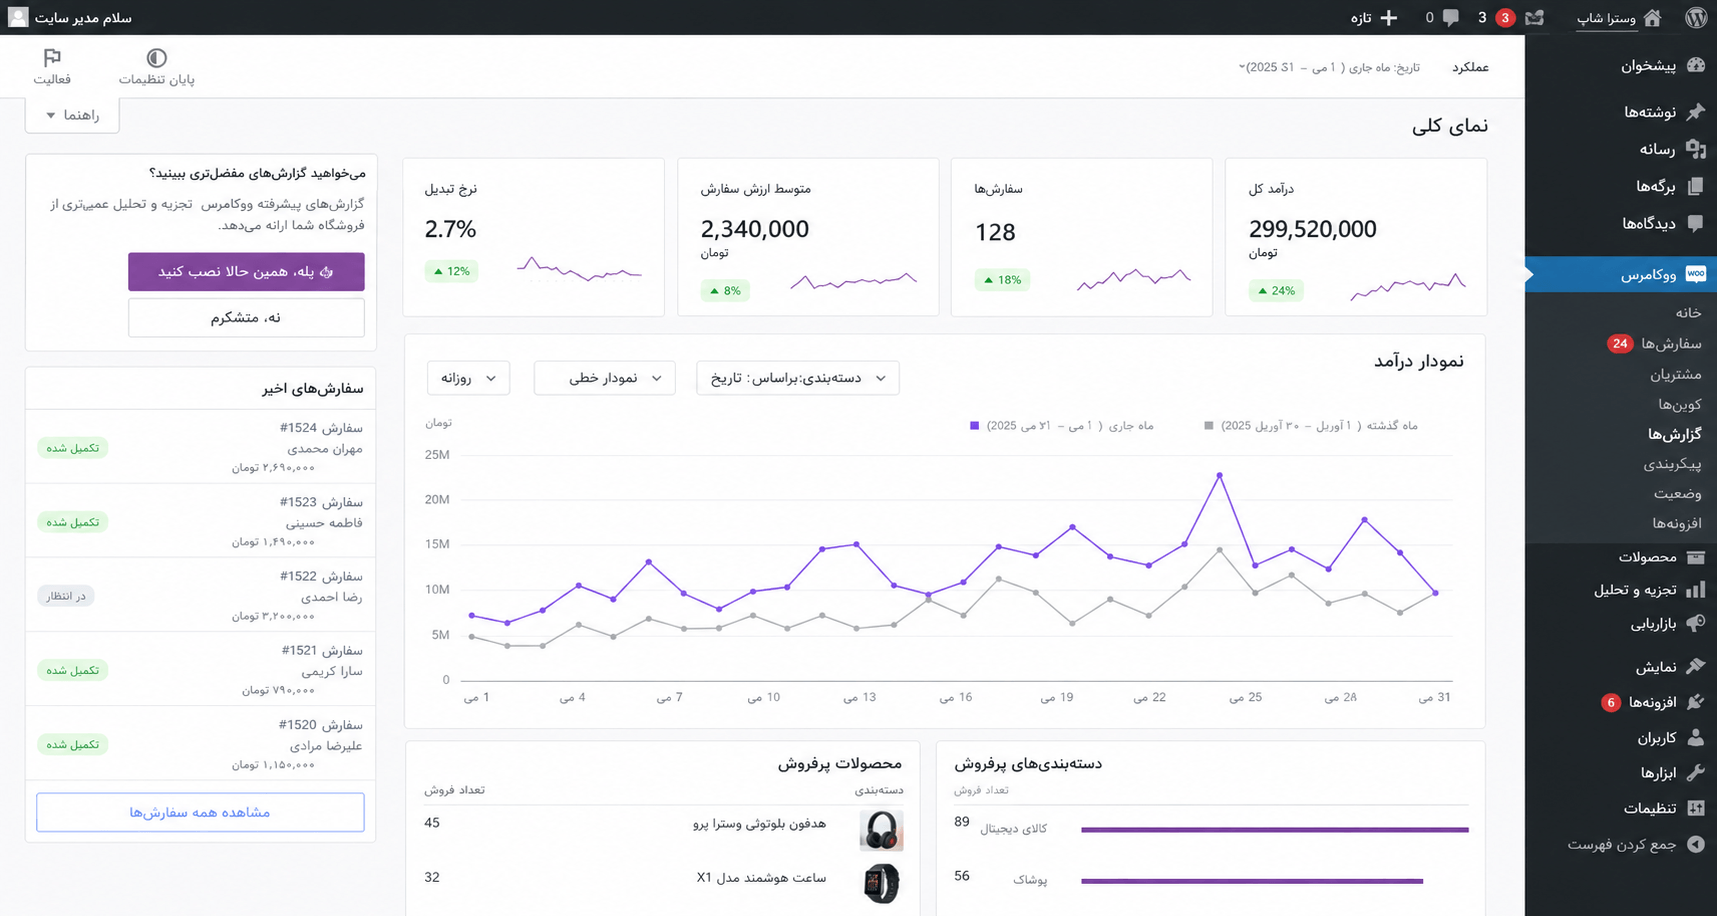Toggle ماه گذشته series in chart legend
Screen dimensions: 1717x916
click(1310, 426)
